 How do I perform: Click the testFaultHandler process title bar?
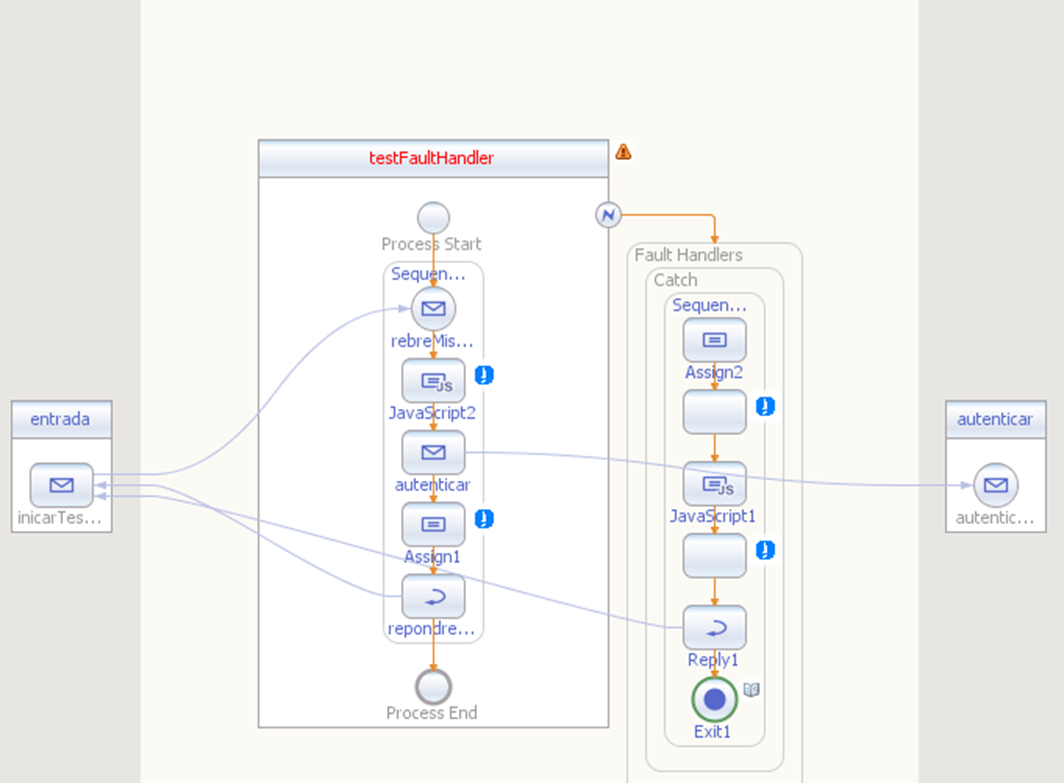coord(433,159)
